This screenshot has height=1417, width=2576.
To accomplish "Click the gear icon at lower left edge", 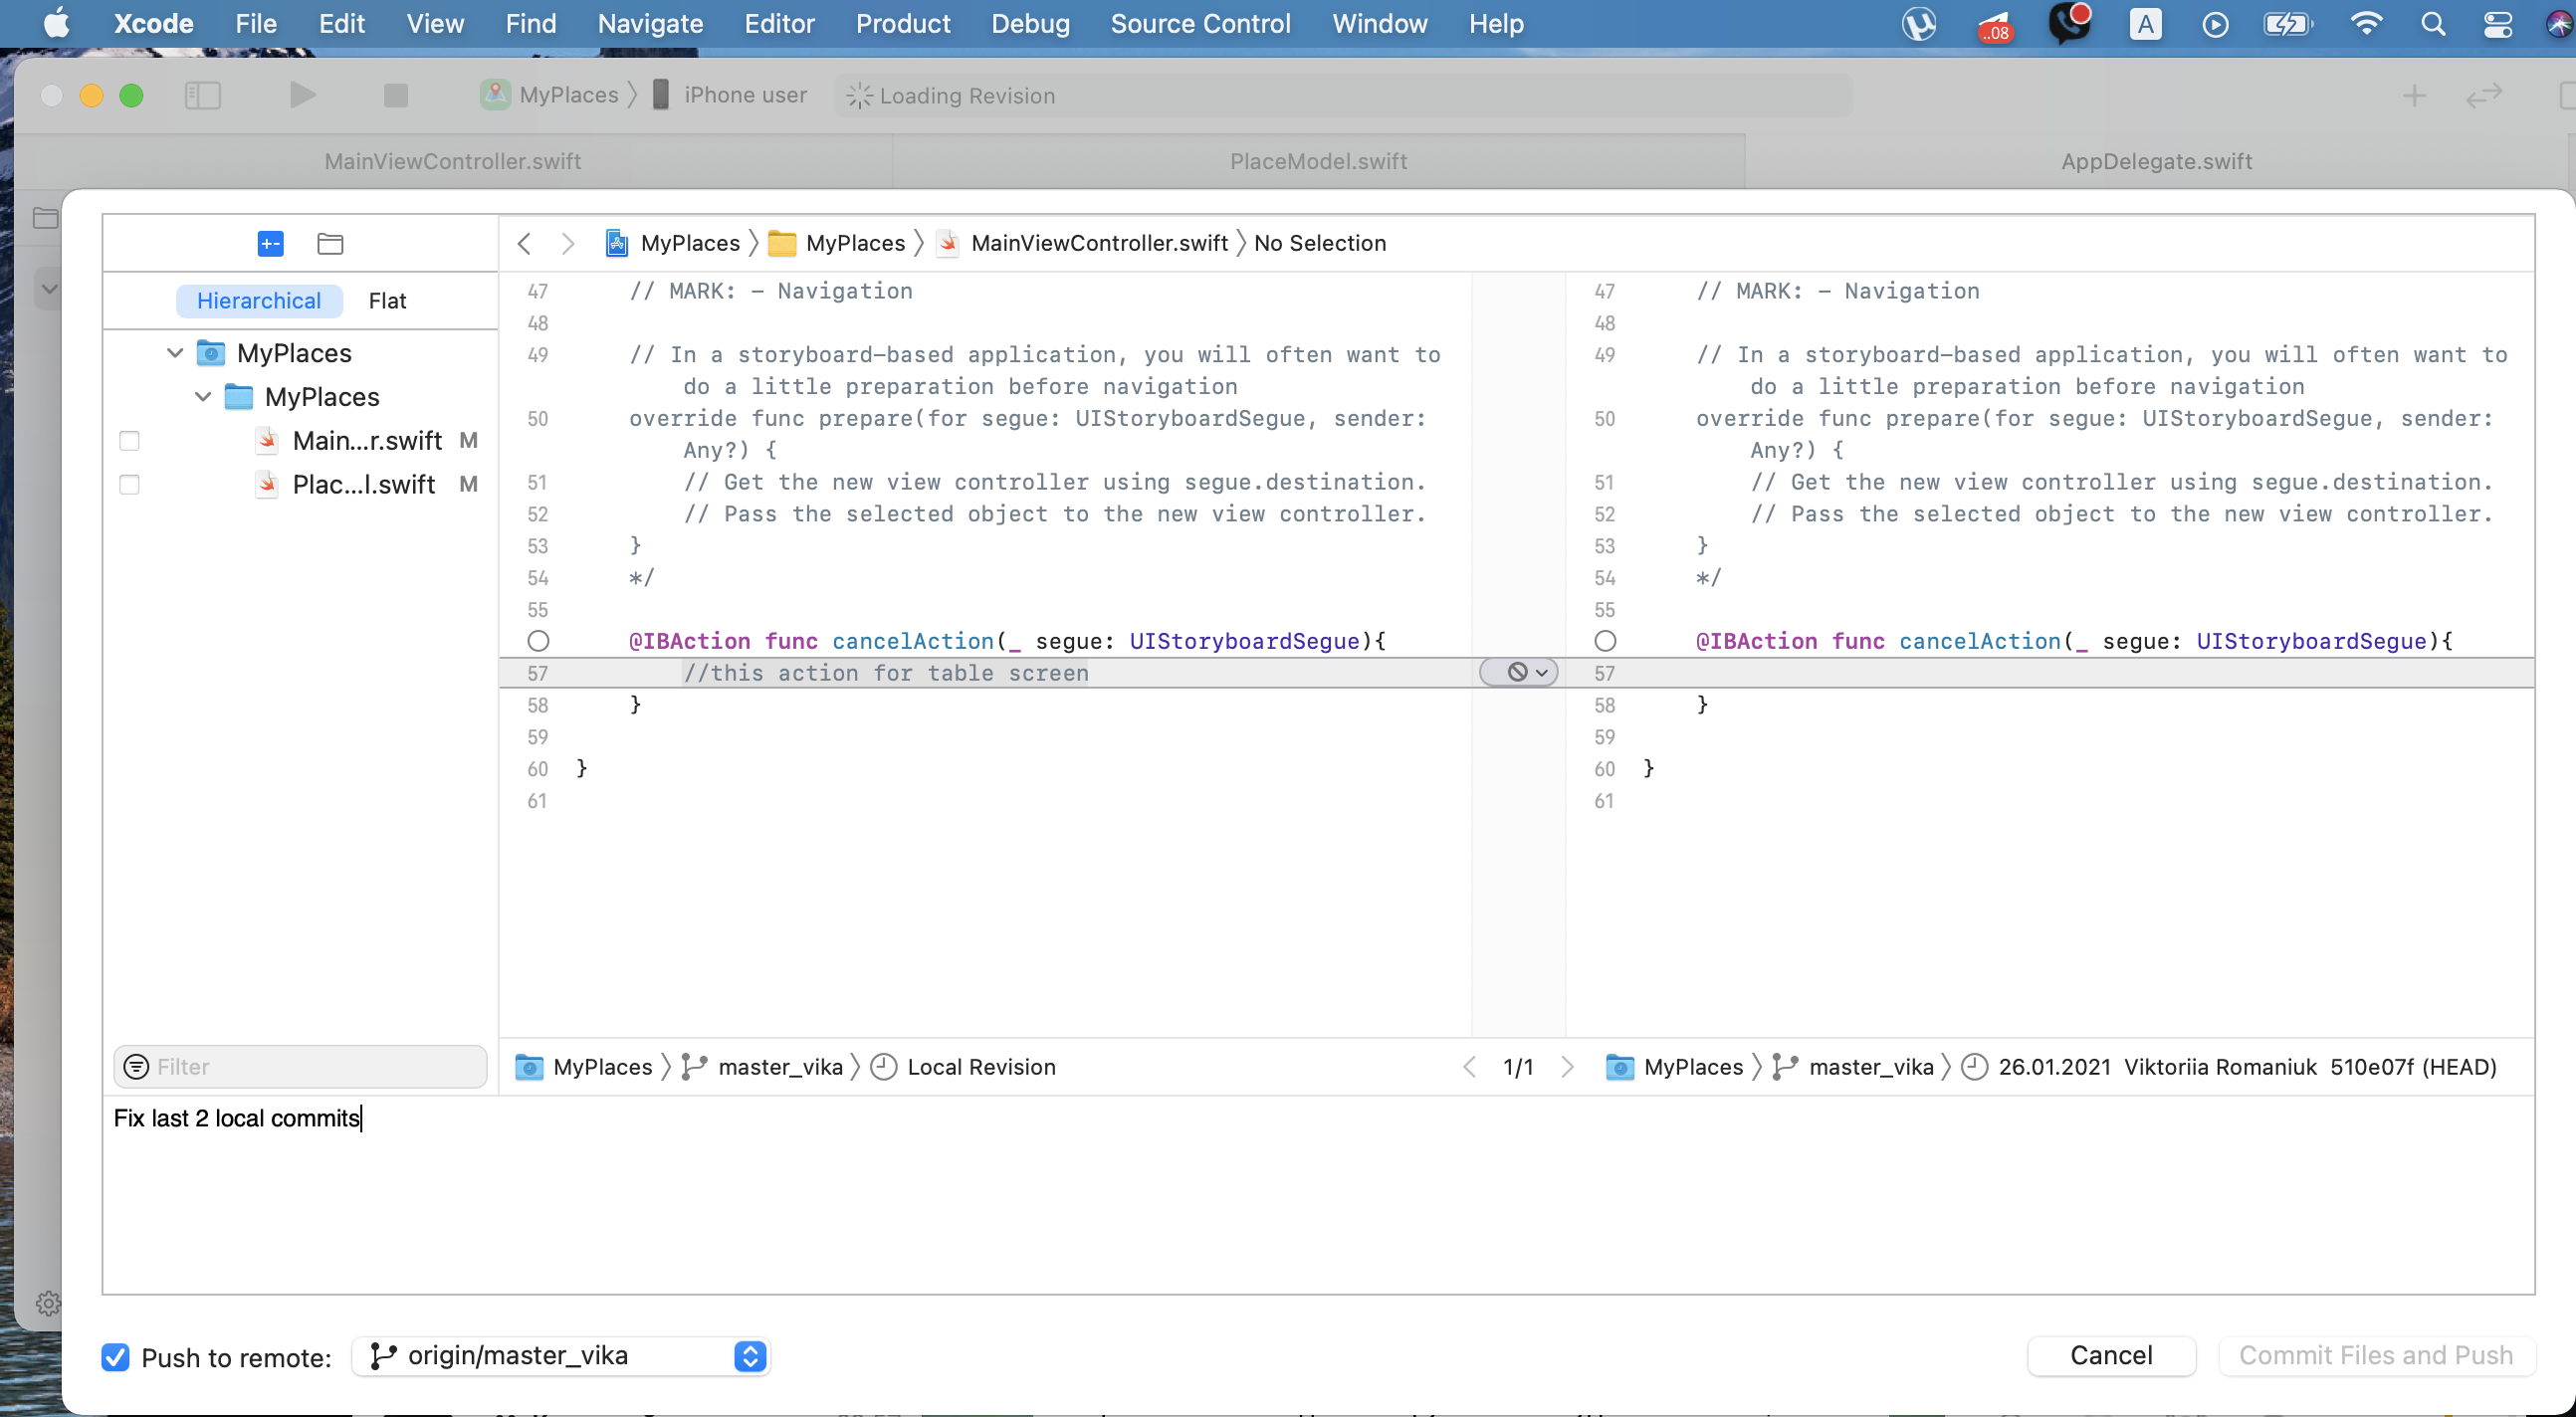I will [47, 1303].
